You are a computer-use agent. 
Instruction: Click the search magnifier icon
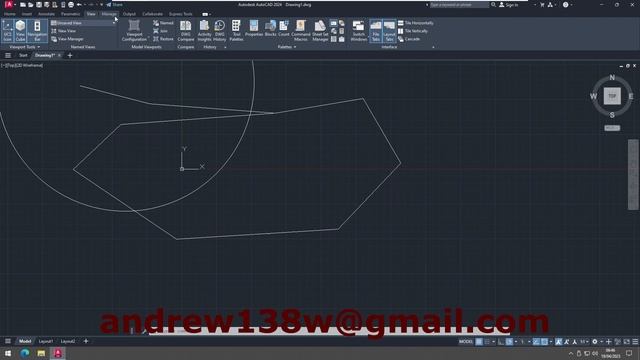493,5
